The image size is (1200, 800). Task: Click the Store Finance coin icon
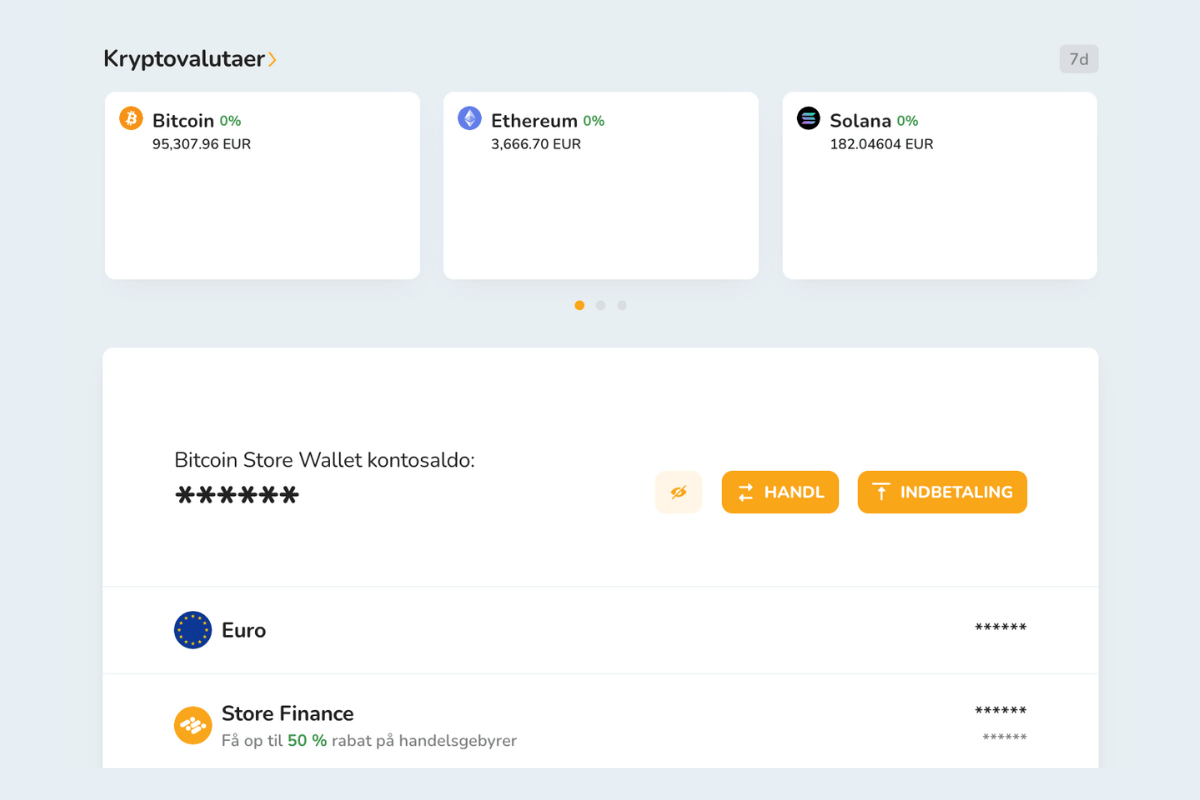pyautogui.click(x=192, y=724)
